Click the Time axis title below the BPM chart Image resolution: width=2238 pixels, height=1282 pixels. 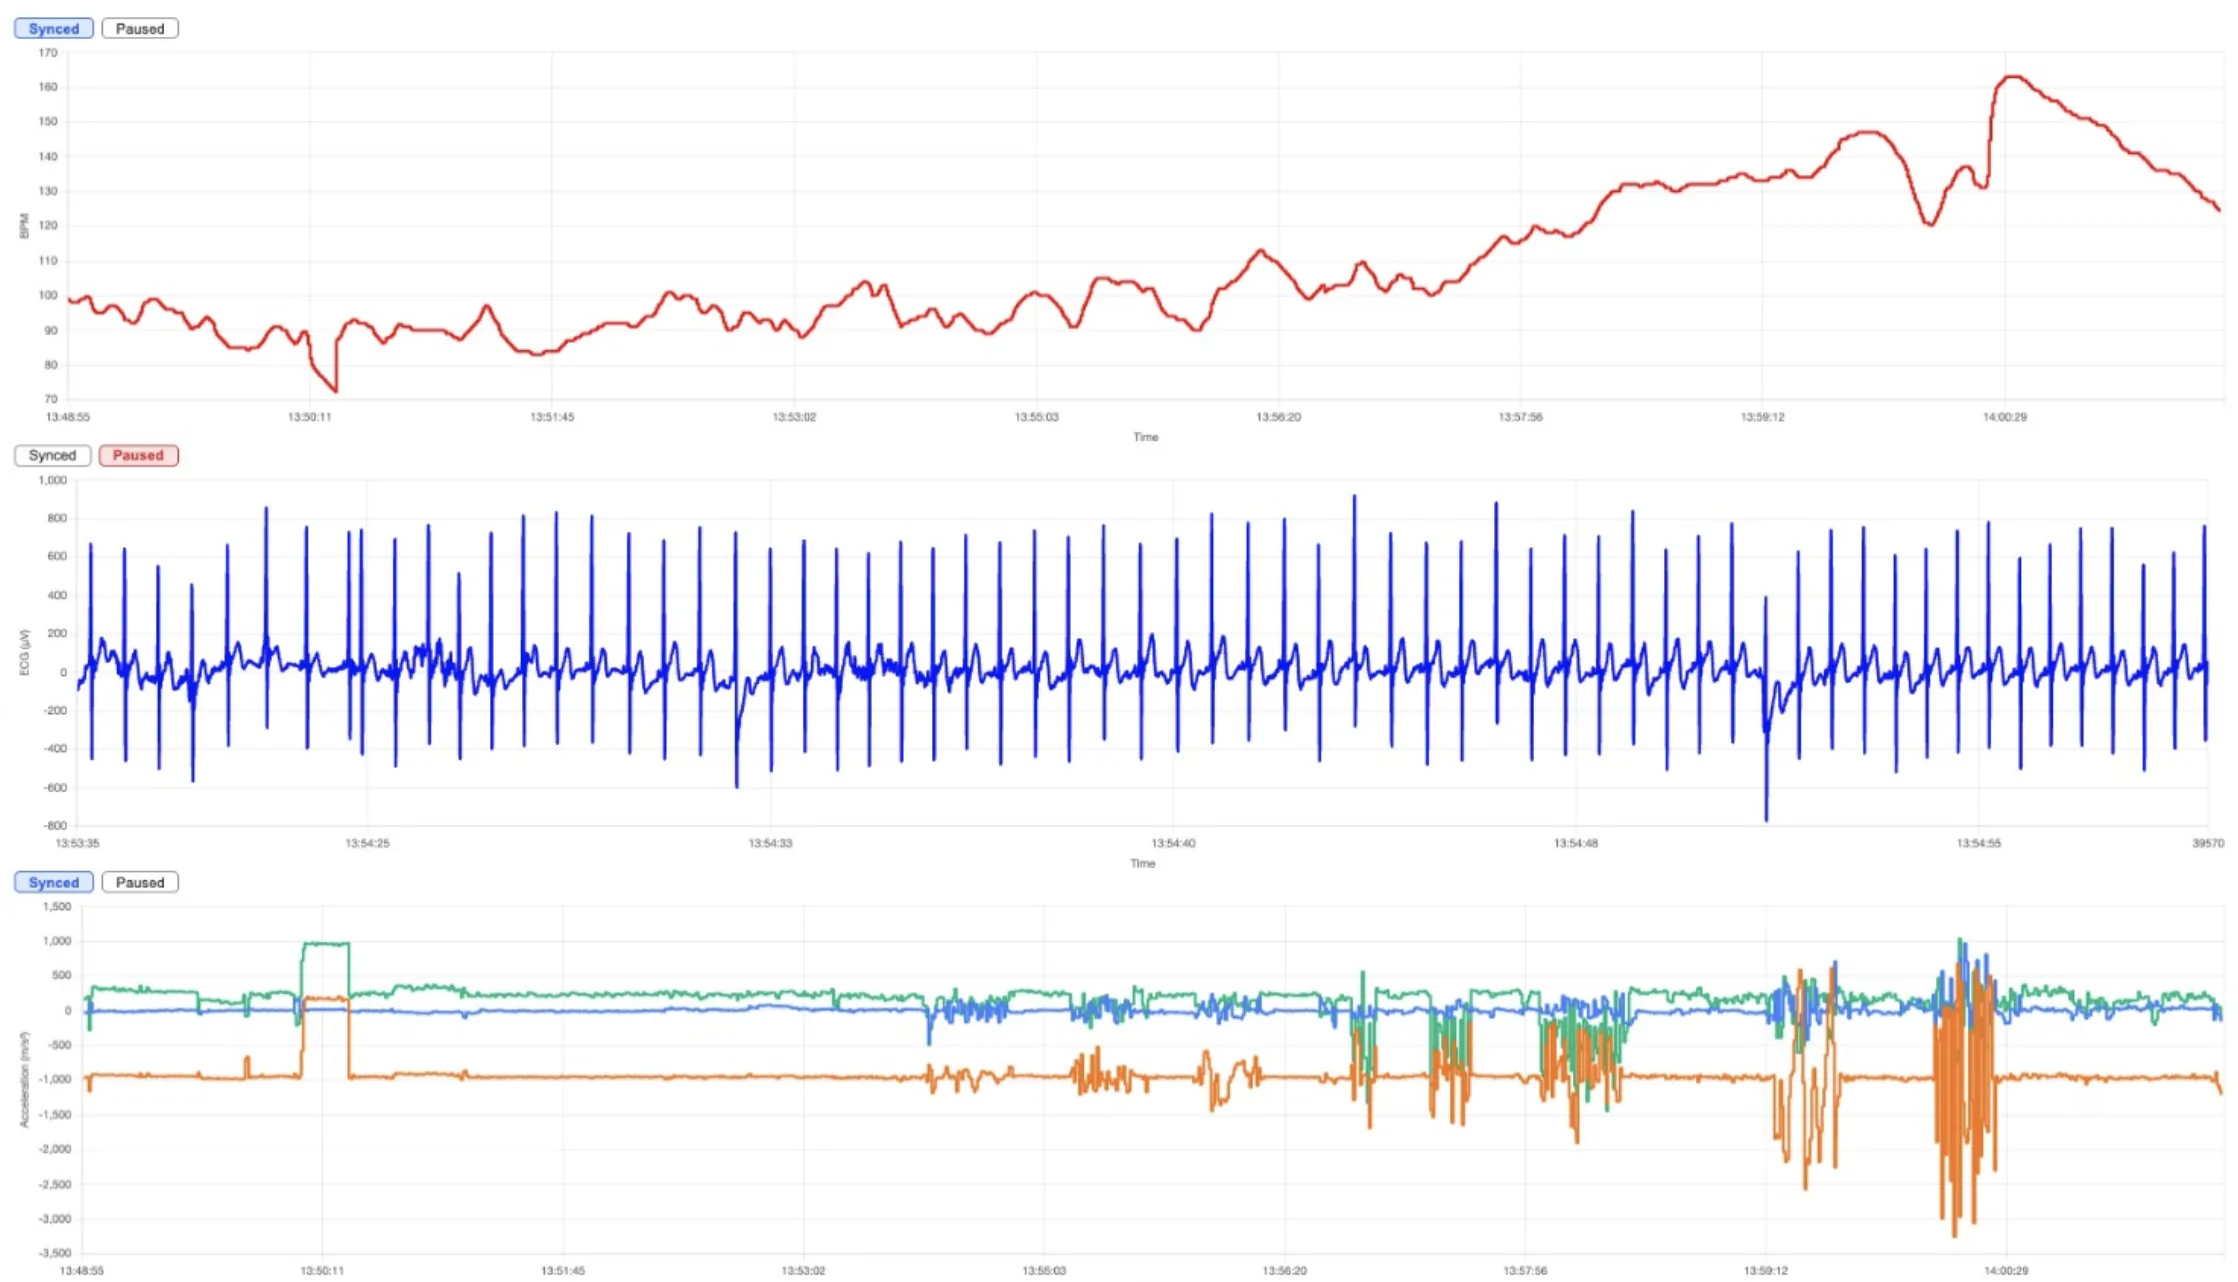1145,437
